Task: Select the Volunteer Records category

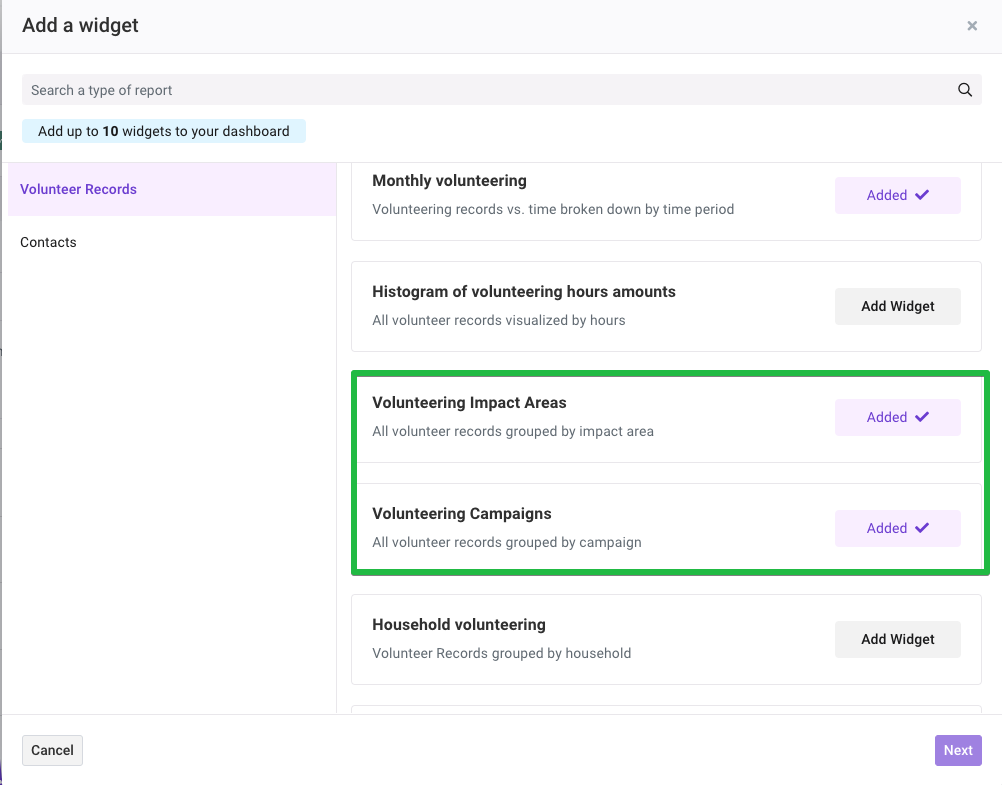Action: coord(172,189)
